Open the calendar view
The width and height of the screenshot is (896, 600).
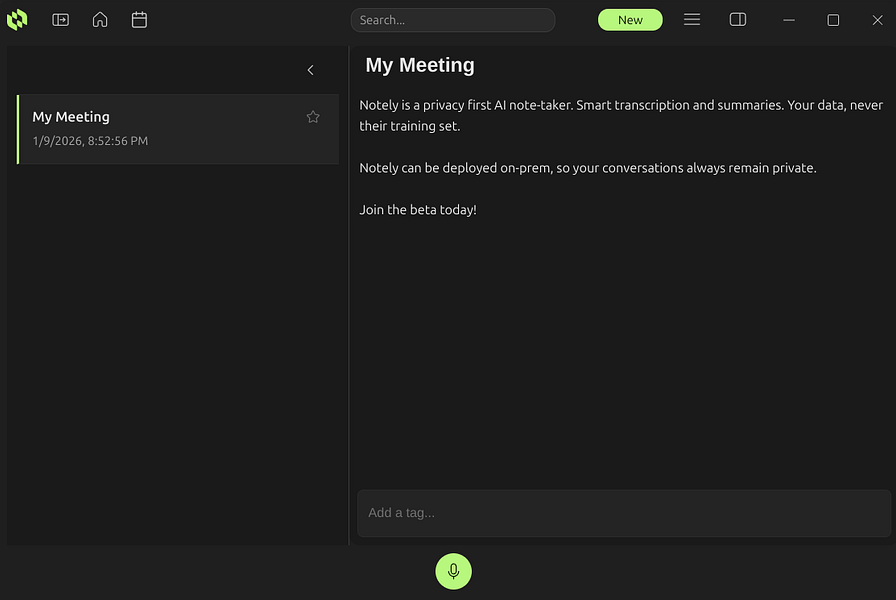click(139, 20)
